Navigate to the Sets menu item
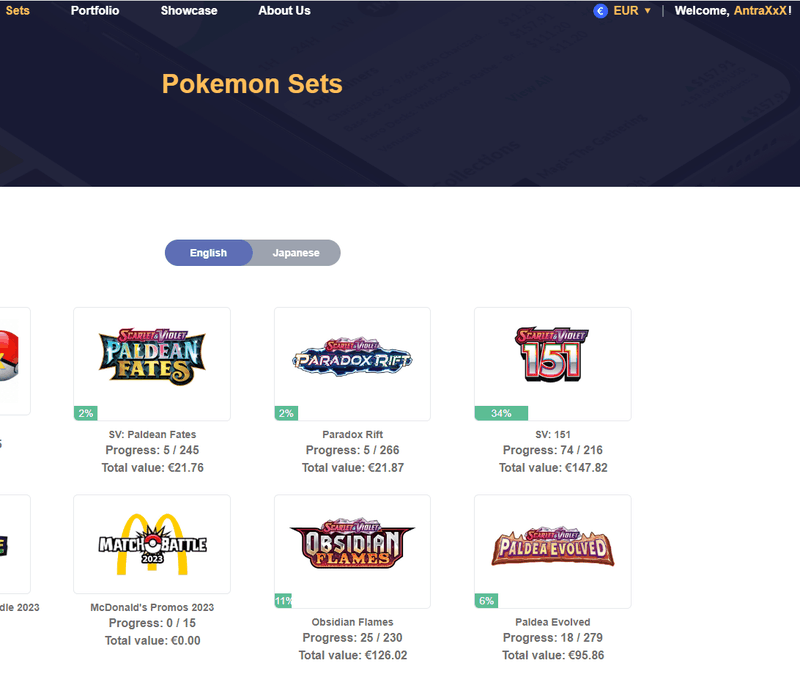 [17, 11]
